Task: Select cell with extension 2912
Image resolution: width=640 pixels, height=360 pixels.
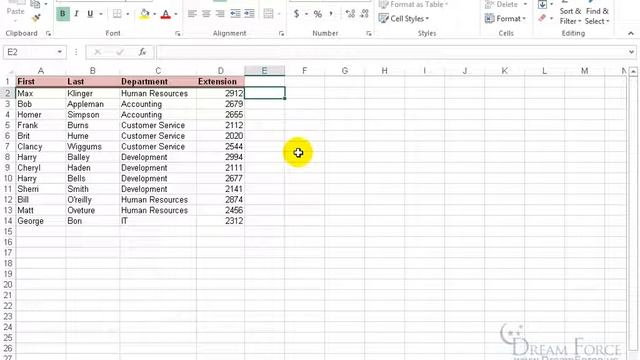Action: click(x=220, y=93)
